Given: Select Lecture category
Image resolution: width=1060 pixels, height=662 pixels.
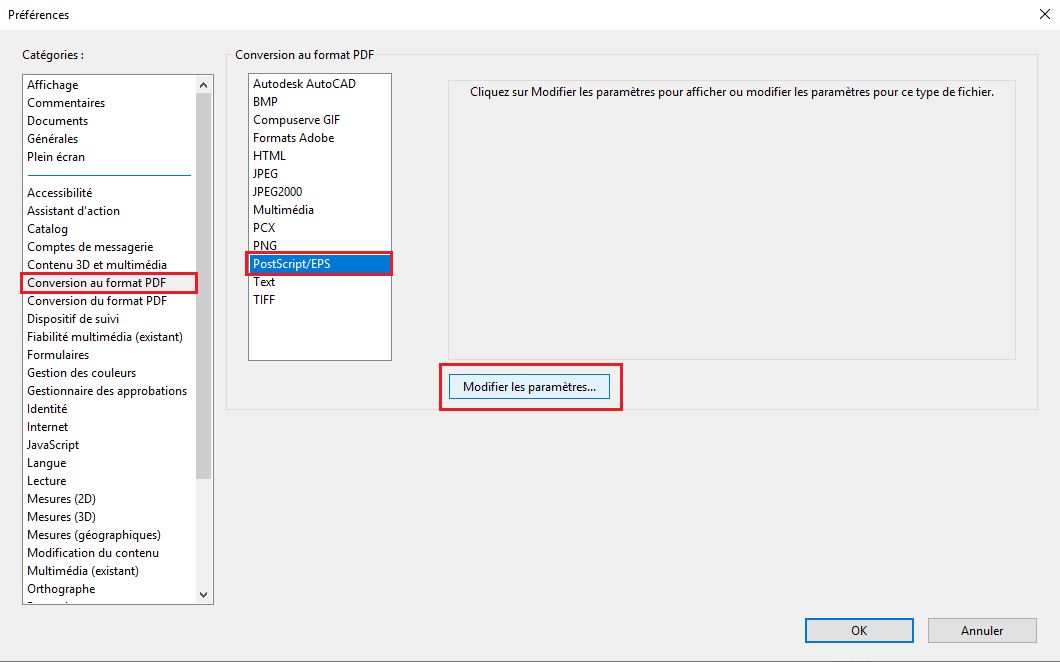Looking at the screenshot, I should 47,481.
